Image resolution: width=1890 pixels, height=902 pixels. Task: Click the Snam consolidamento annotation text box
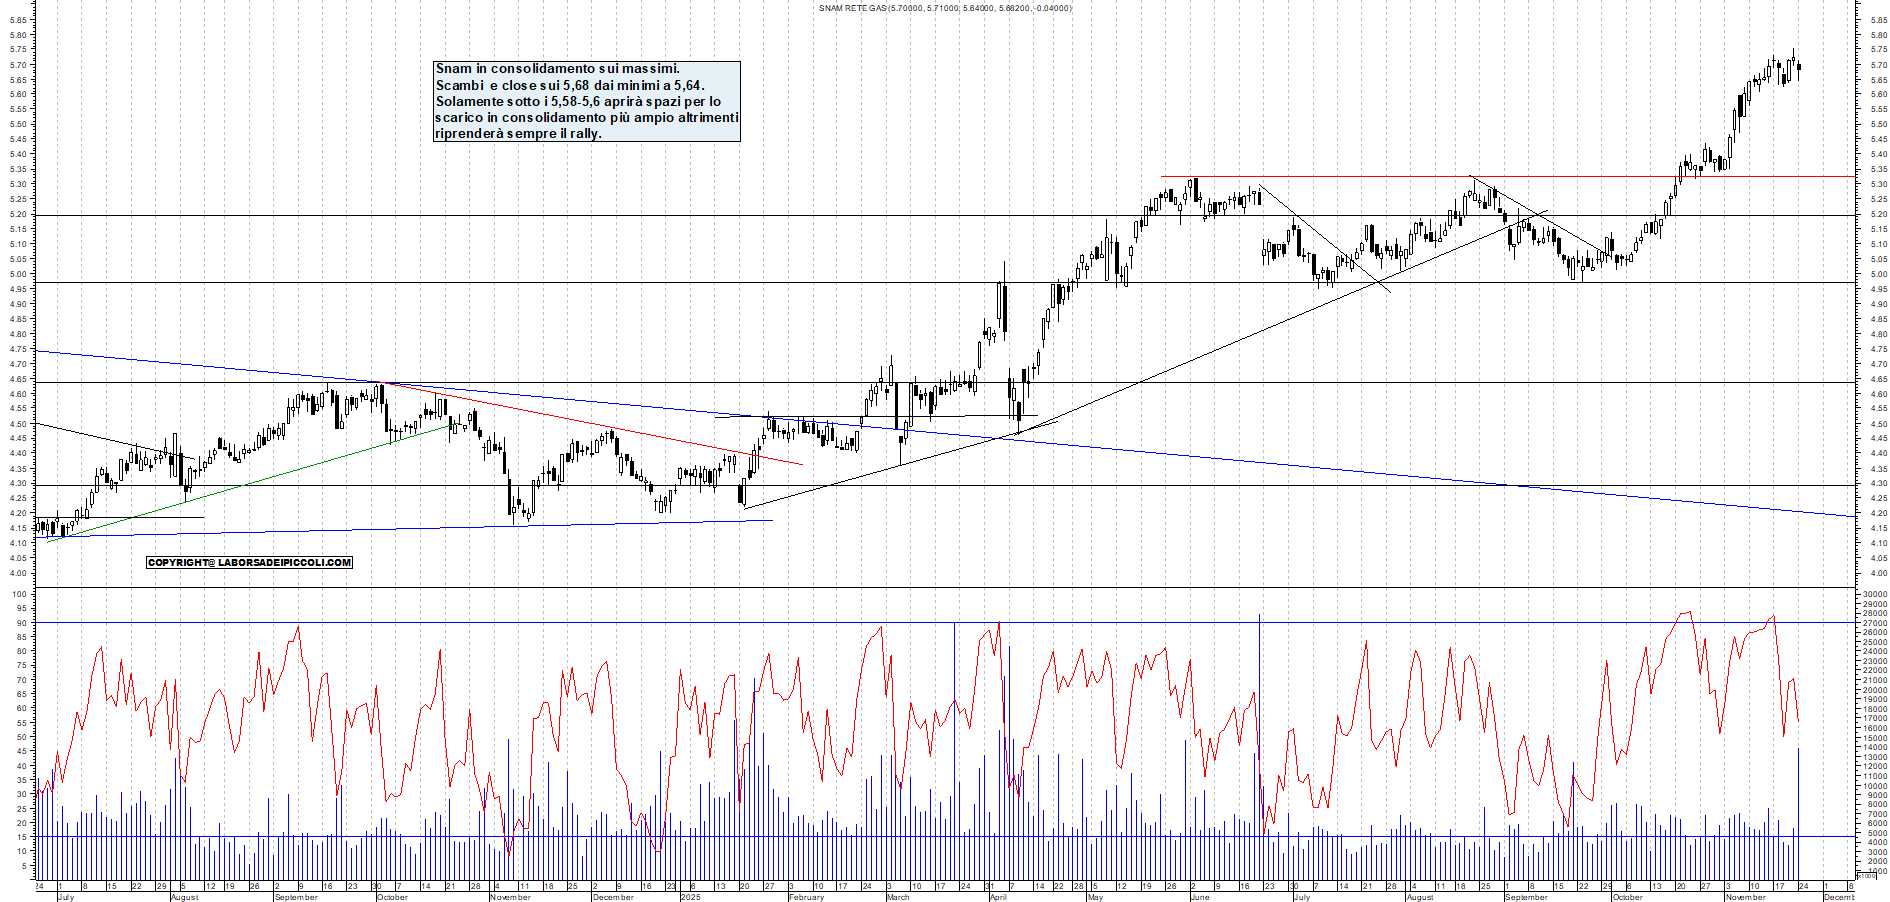coord(586,101)
